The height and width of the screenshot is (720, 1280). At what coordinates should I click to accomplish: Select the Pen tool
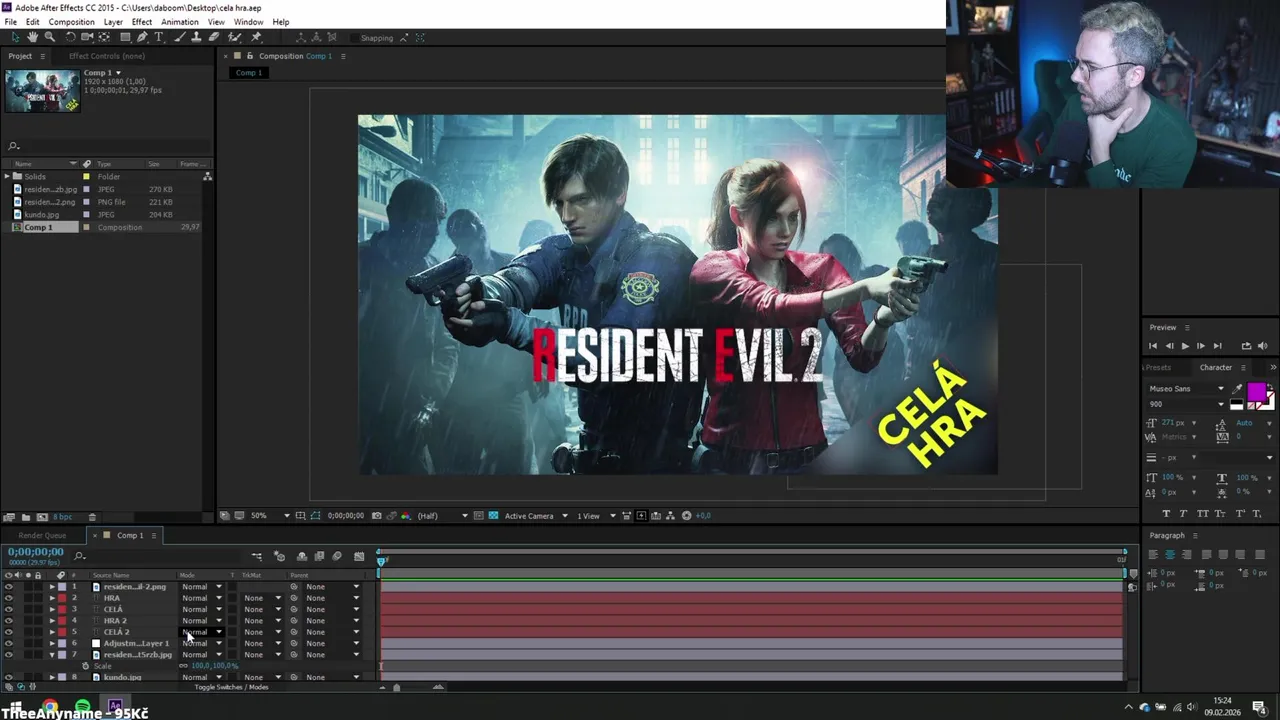142,37
